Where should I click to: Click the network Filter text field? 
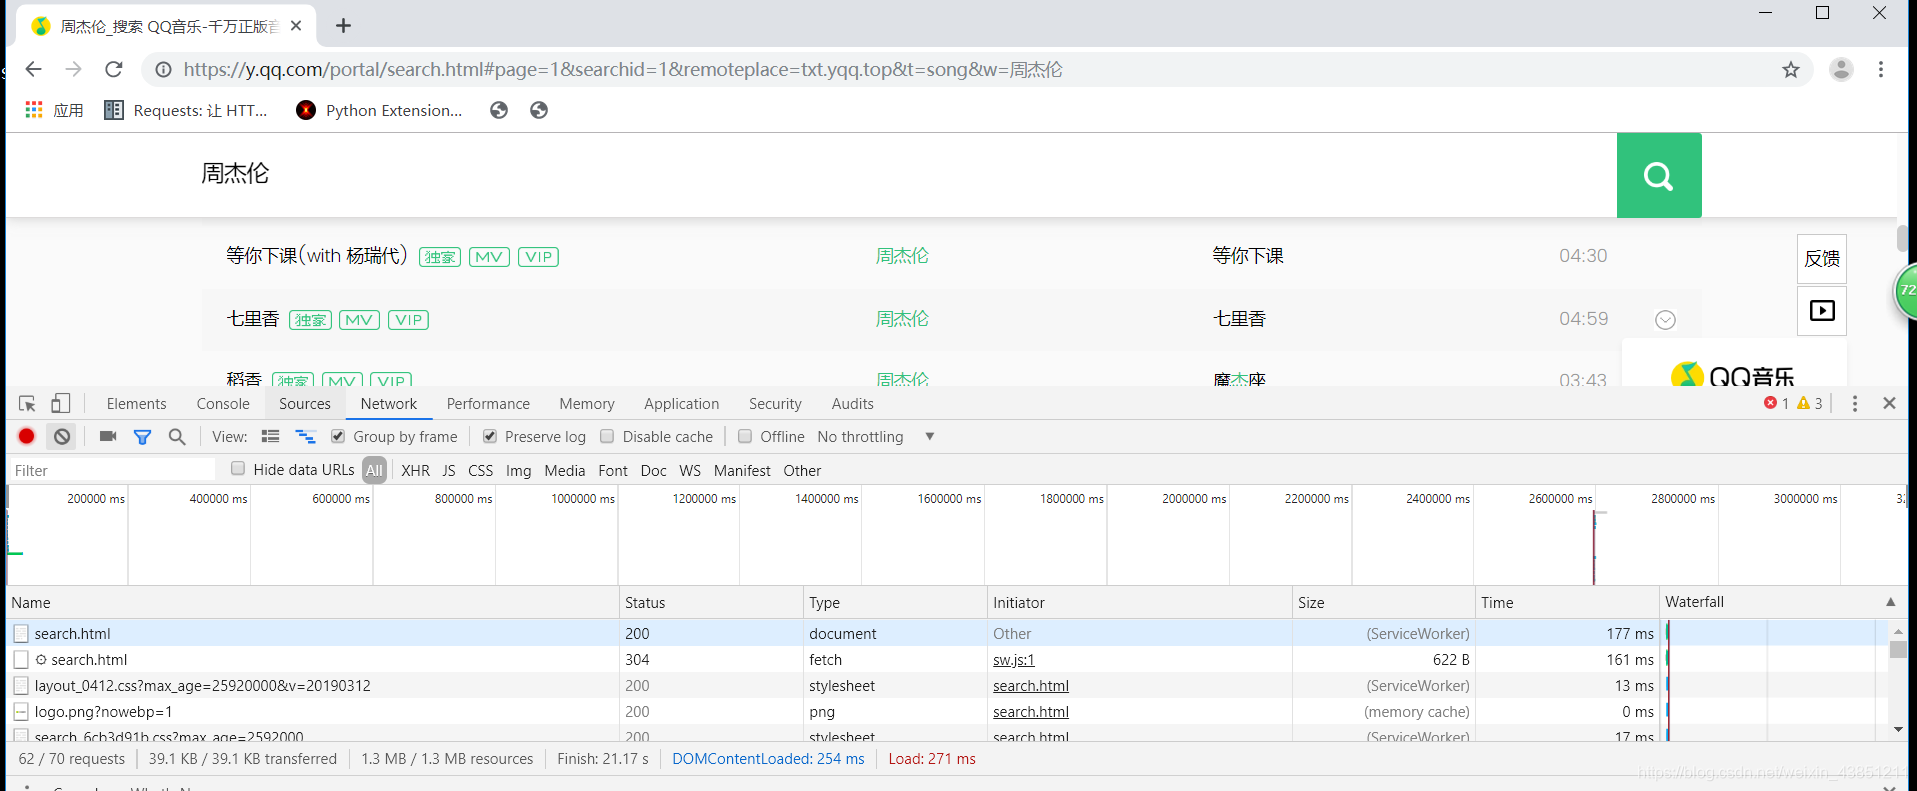coord(112,470)
